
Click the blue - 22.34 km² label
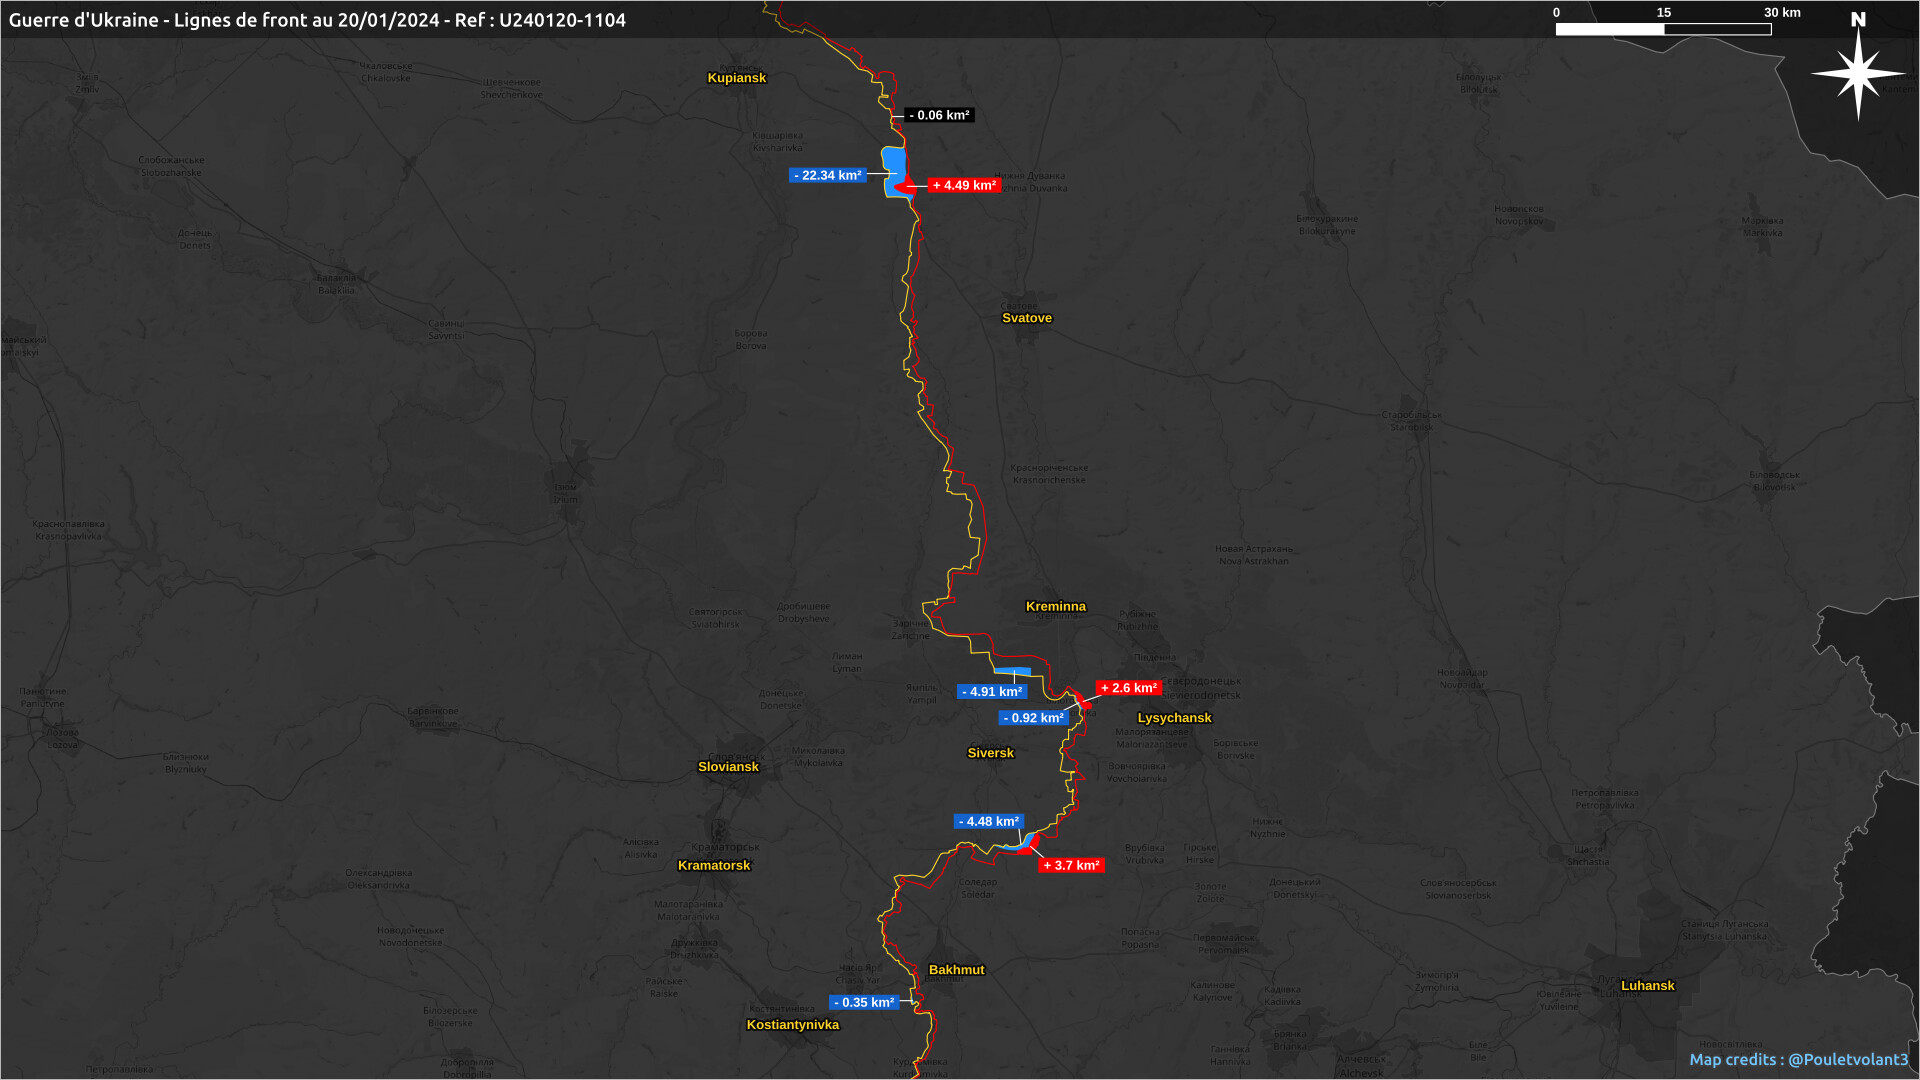point(827,175)
